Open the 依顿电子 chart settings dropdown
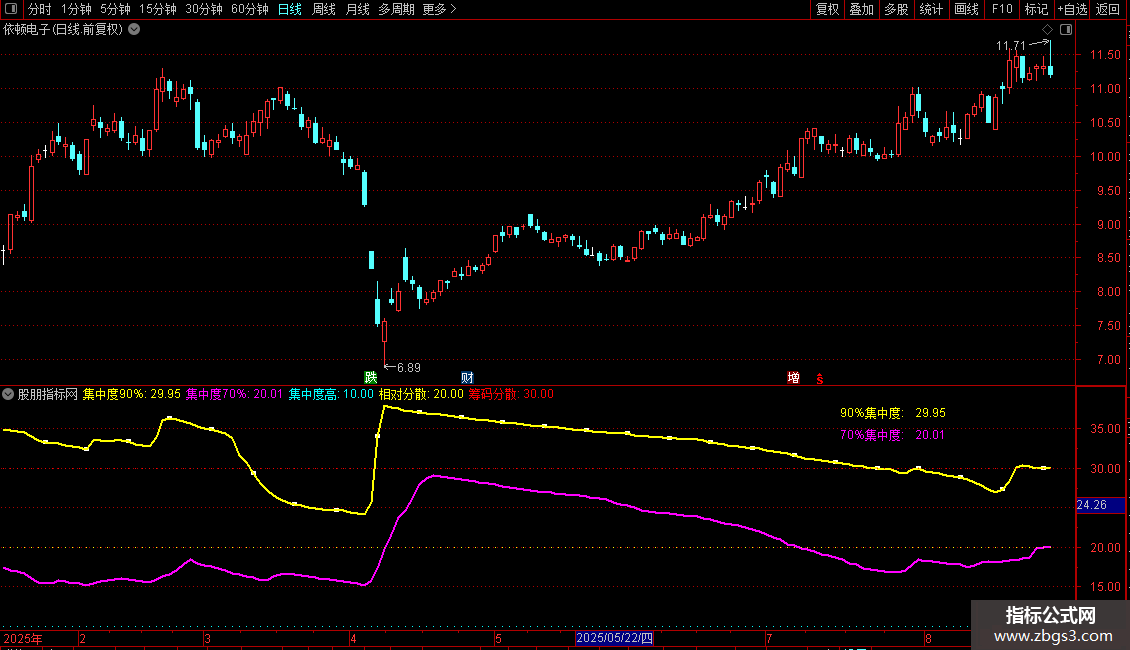The image size is (1130, 650). [134, 30]
